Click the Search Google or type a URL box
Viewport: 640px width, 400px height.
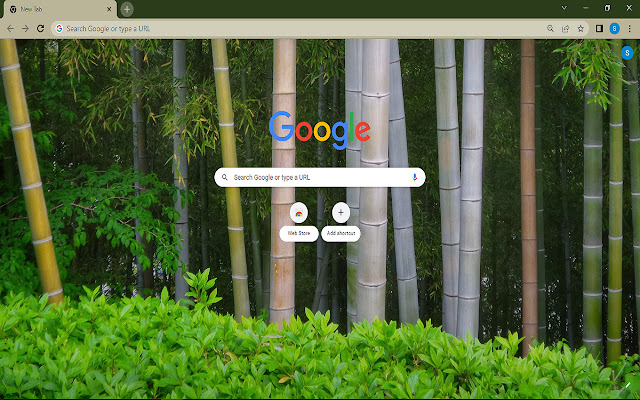coord(320,178)
